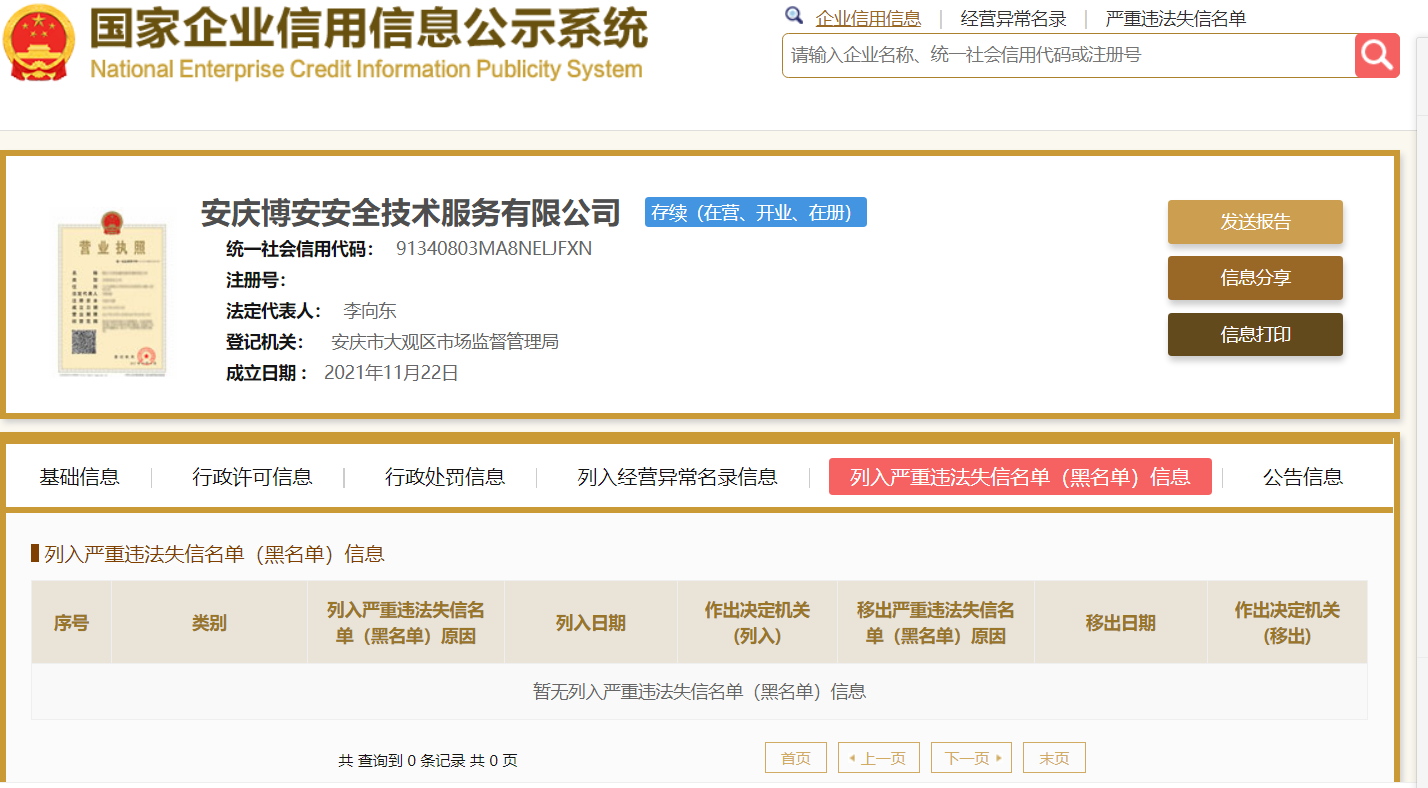View the 列入经营异常名录信息 tab

pyautogui.click(x=677, y=477)
